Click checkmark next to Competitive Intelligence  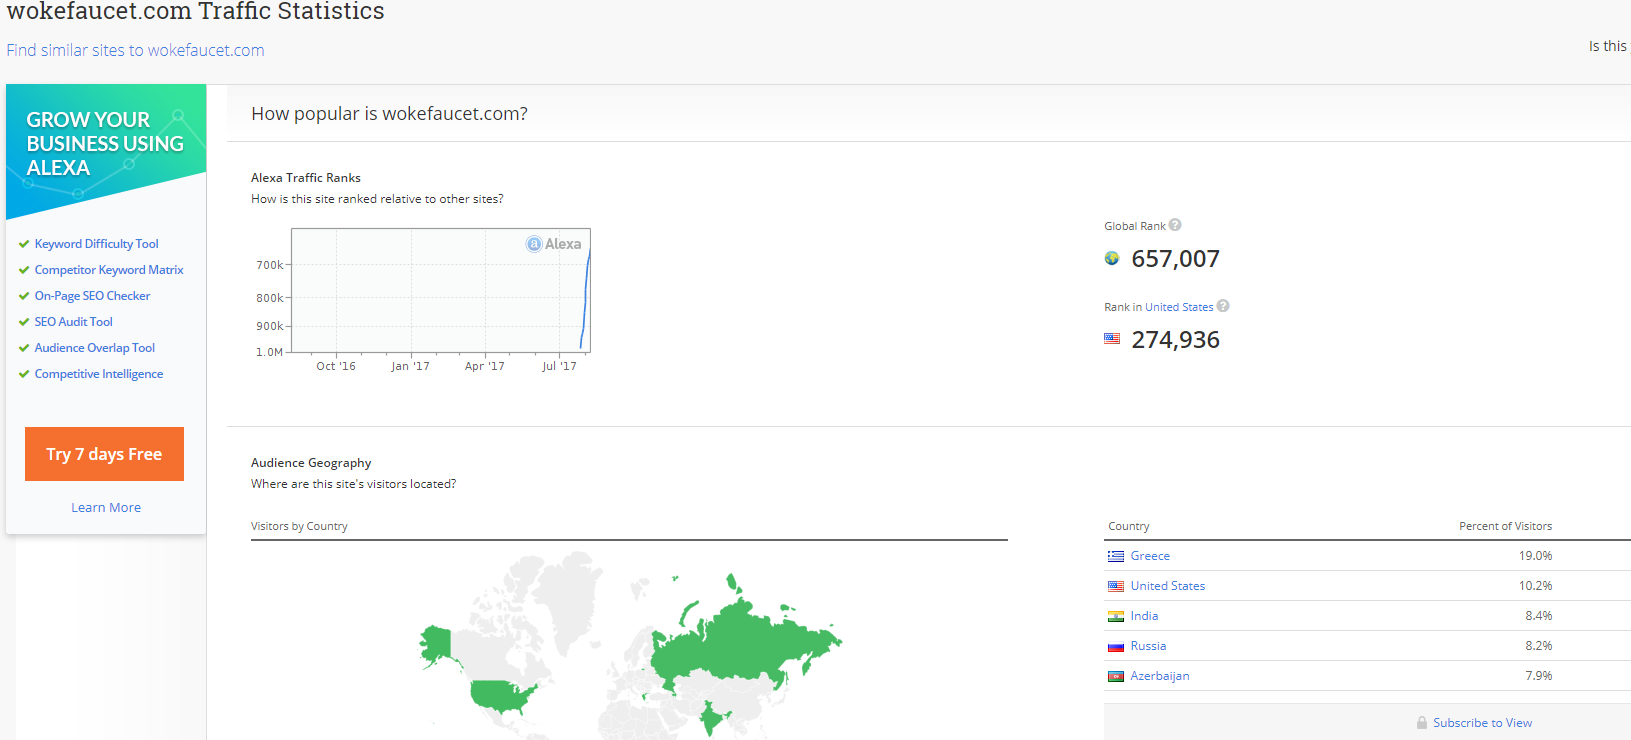tap(24, 374)
